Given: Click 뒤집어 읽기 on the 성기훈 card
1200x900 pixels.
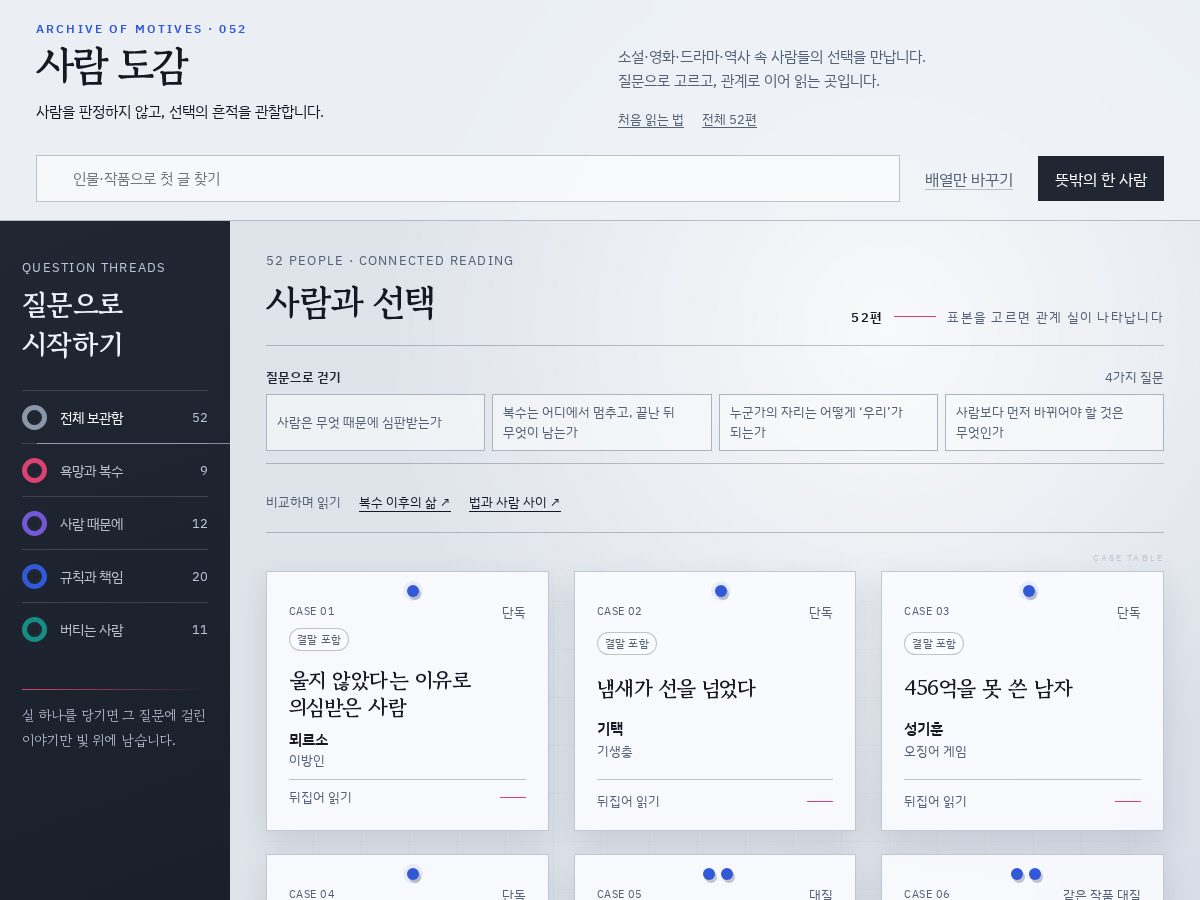Looking at the screenshot, I should point(935,802).
